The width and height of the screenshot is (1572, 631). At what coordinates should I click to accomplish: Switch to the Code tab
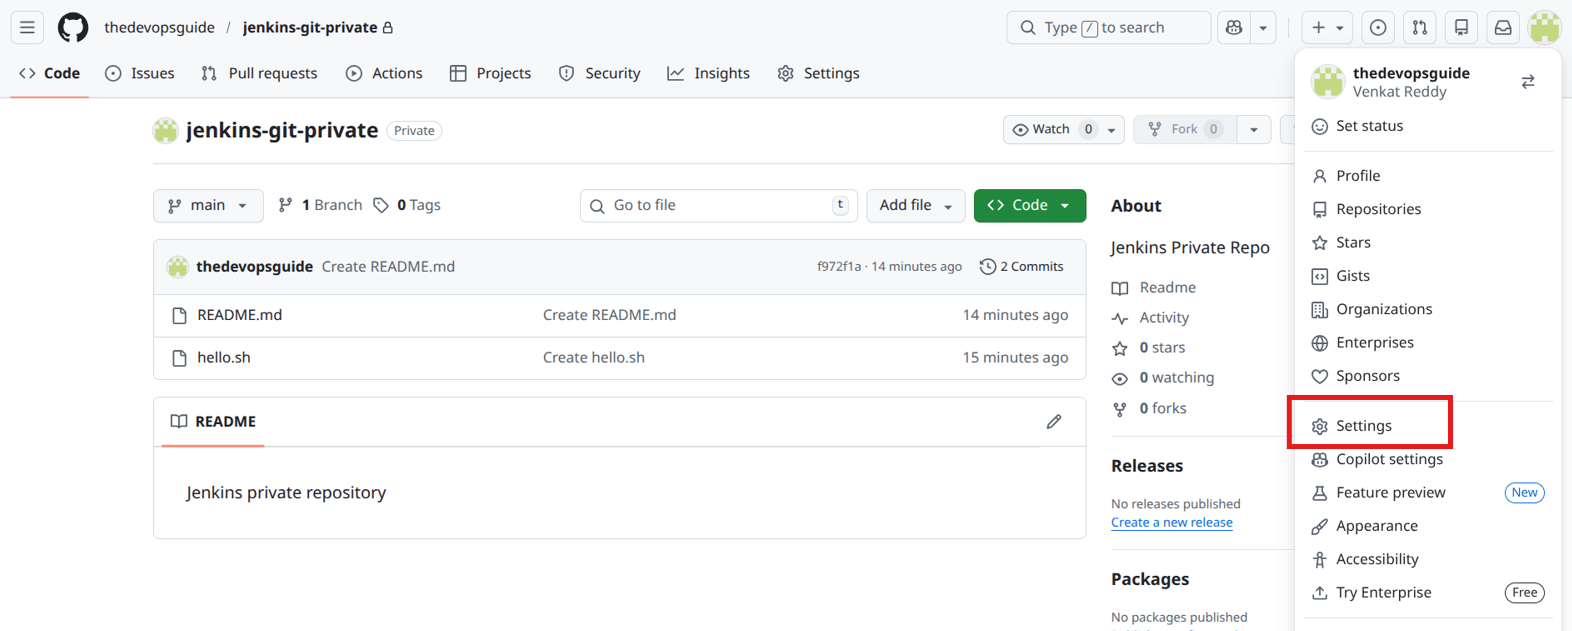50,73
